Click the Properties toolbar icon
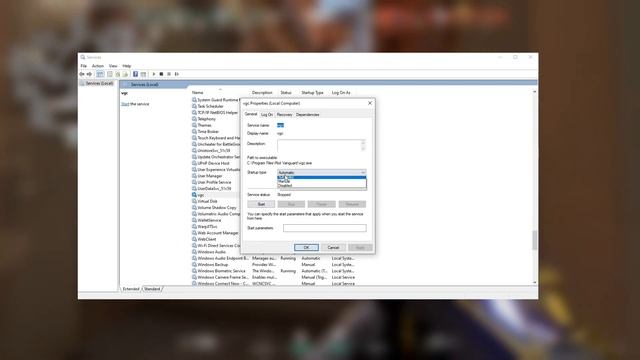The height and width of the screenshot is (360, 640). (110, 74)
